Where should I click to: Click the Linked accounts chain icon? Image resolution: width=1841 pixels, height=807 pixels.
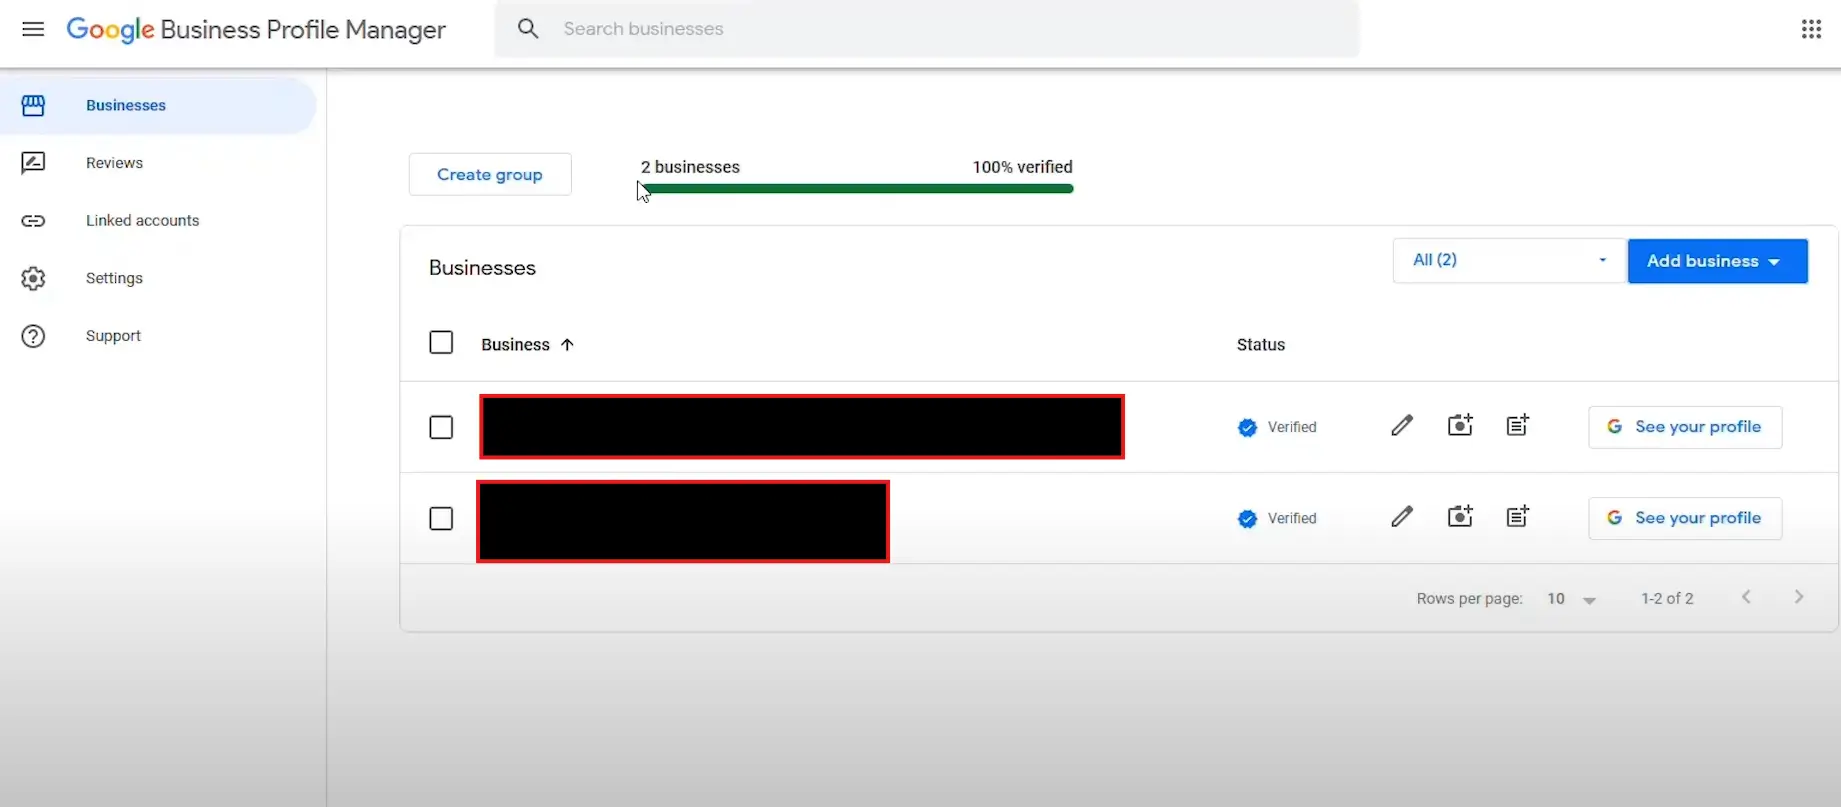pos(33,221)
